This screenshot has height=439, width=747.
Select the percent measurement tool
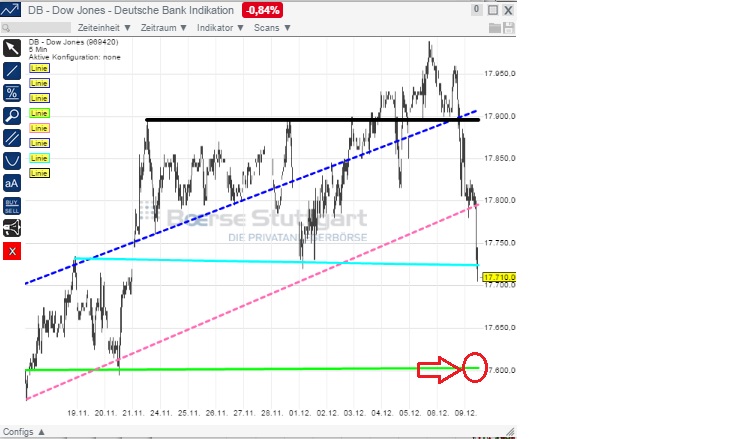tap(12, 93)
